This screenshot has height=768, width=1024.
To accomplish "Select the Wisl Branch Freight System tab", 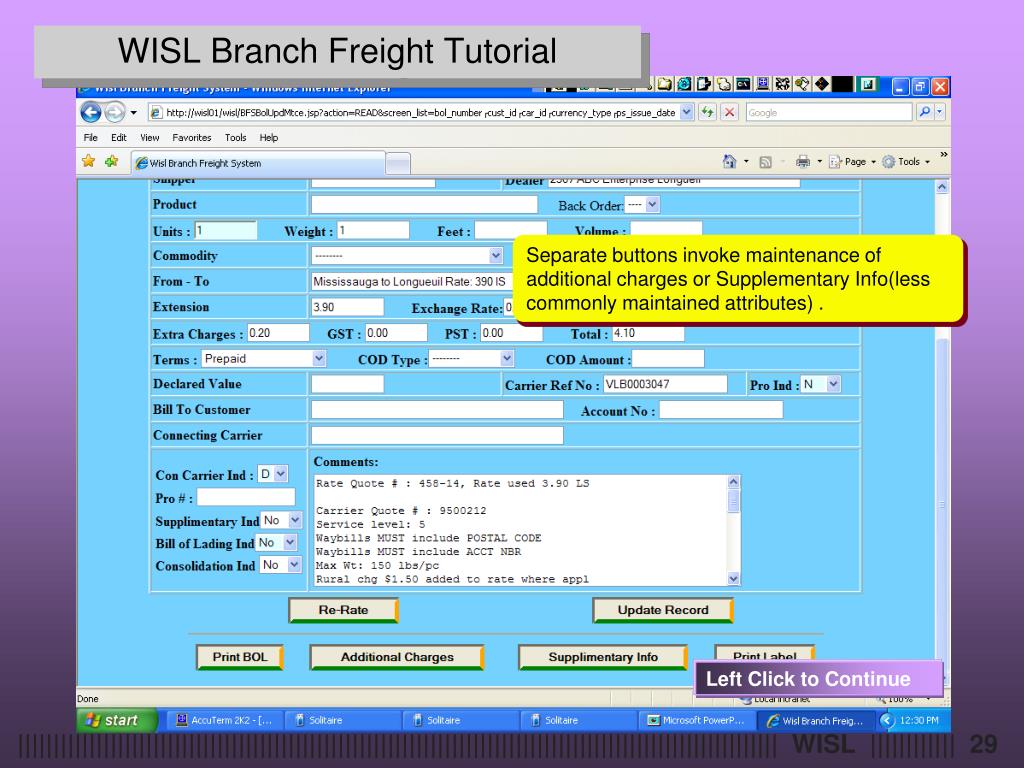I will 258,163.
